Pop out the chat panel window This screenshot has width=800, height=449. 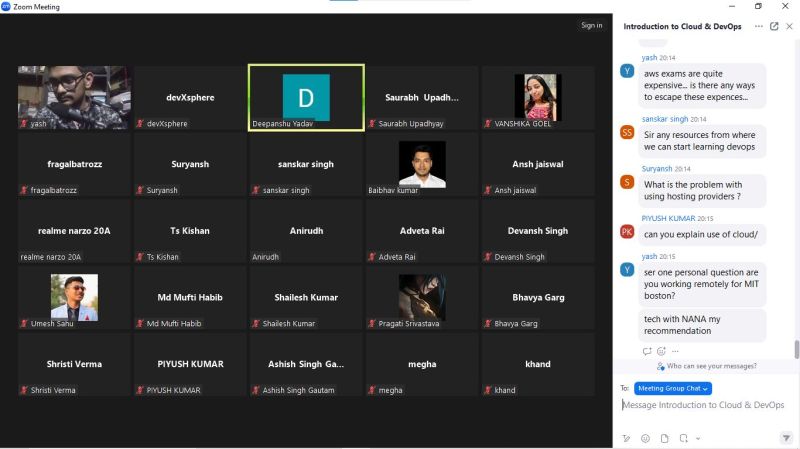click(774, 26)
